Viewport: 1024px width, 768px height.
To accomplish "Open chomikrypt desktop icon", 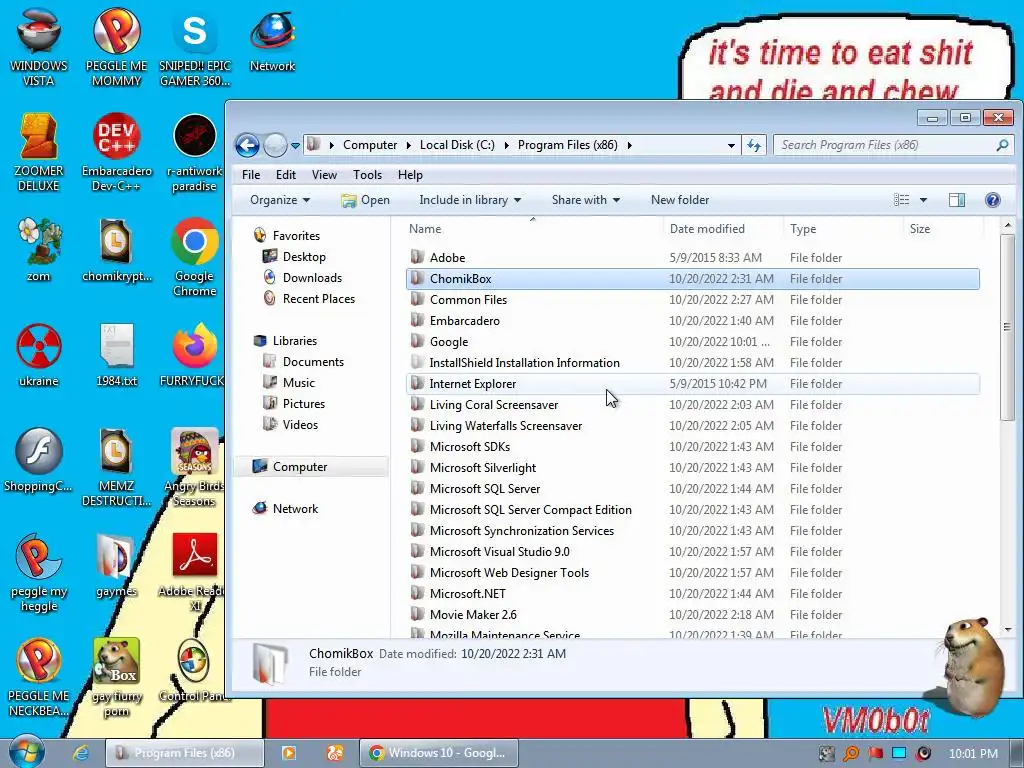I will 116,250.
